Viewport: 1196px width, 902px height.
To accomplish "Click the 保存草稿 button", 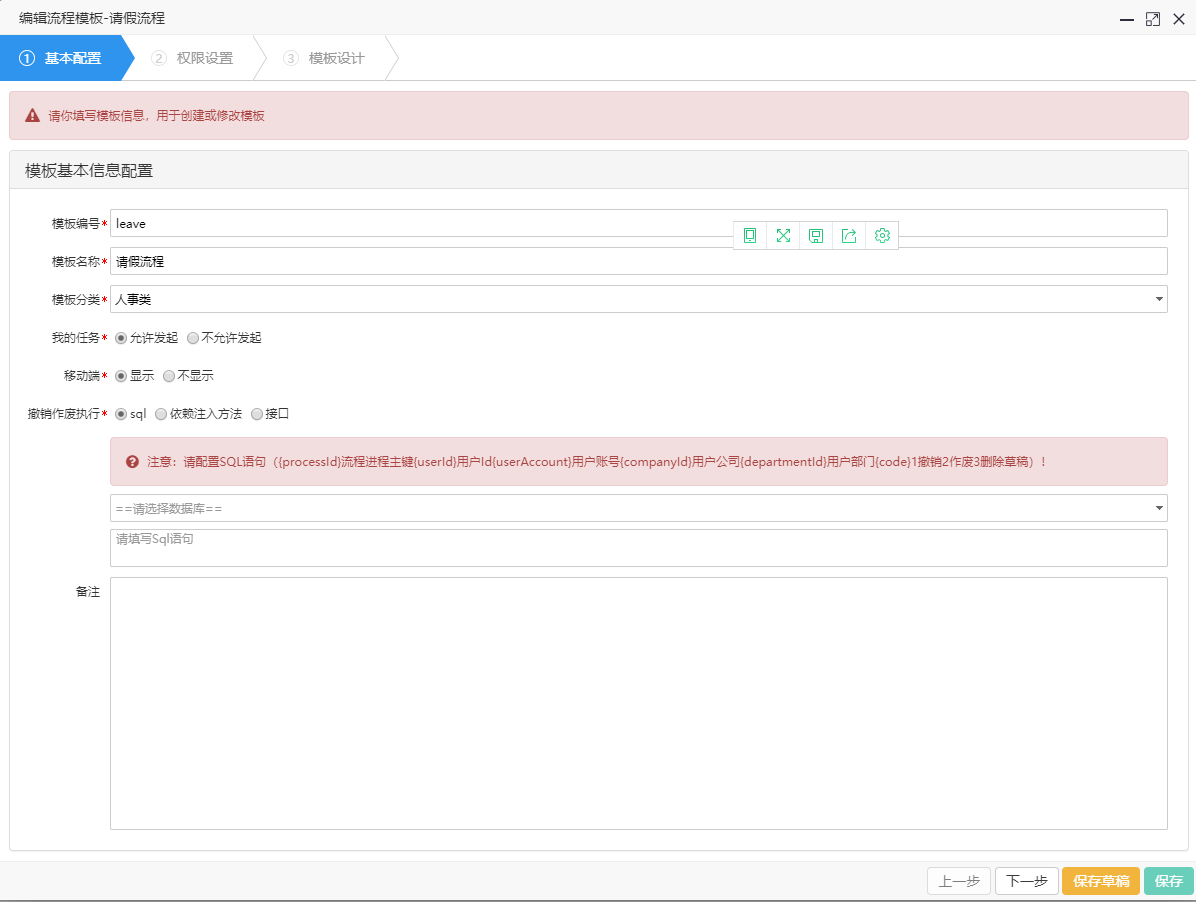I will point(1101,881).
